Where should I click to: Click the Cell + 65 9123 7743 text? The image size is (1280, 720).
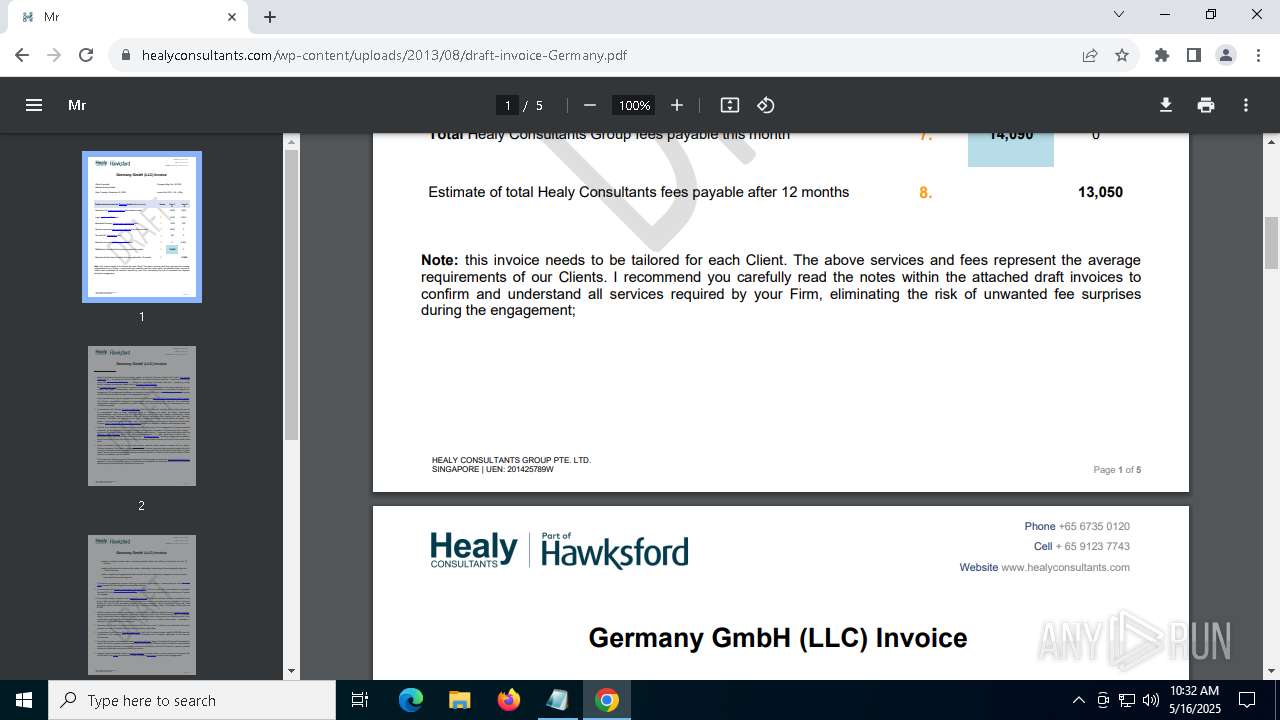tap(1082, 547)
